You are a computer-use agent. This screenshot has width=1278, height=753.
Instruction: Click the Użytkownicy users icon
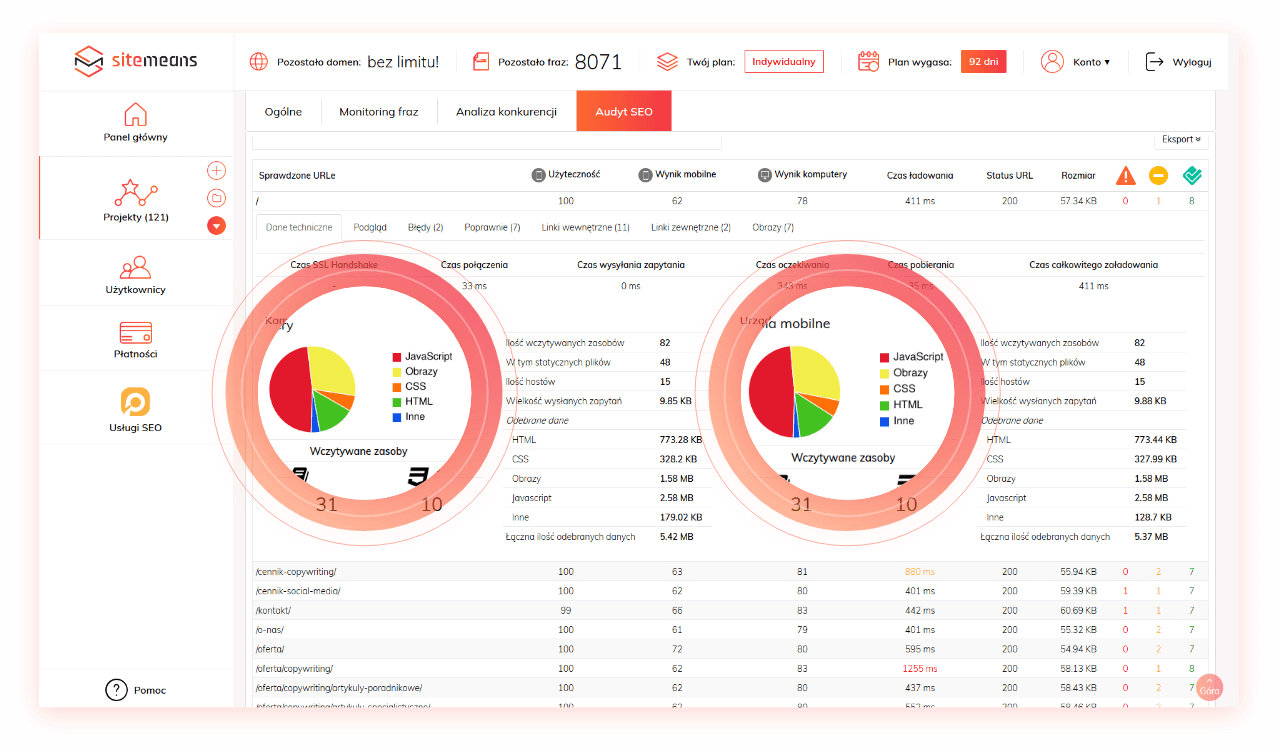pyautogui.click(x=135, y=267)
